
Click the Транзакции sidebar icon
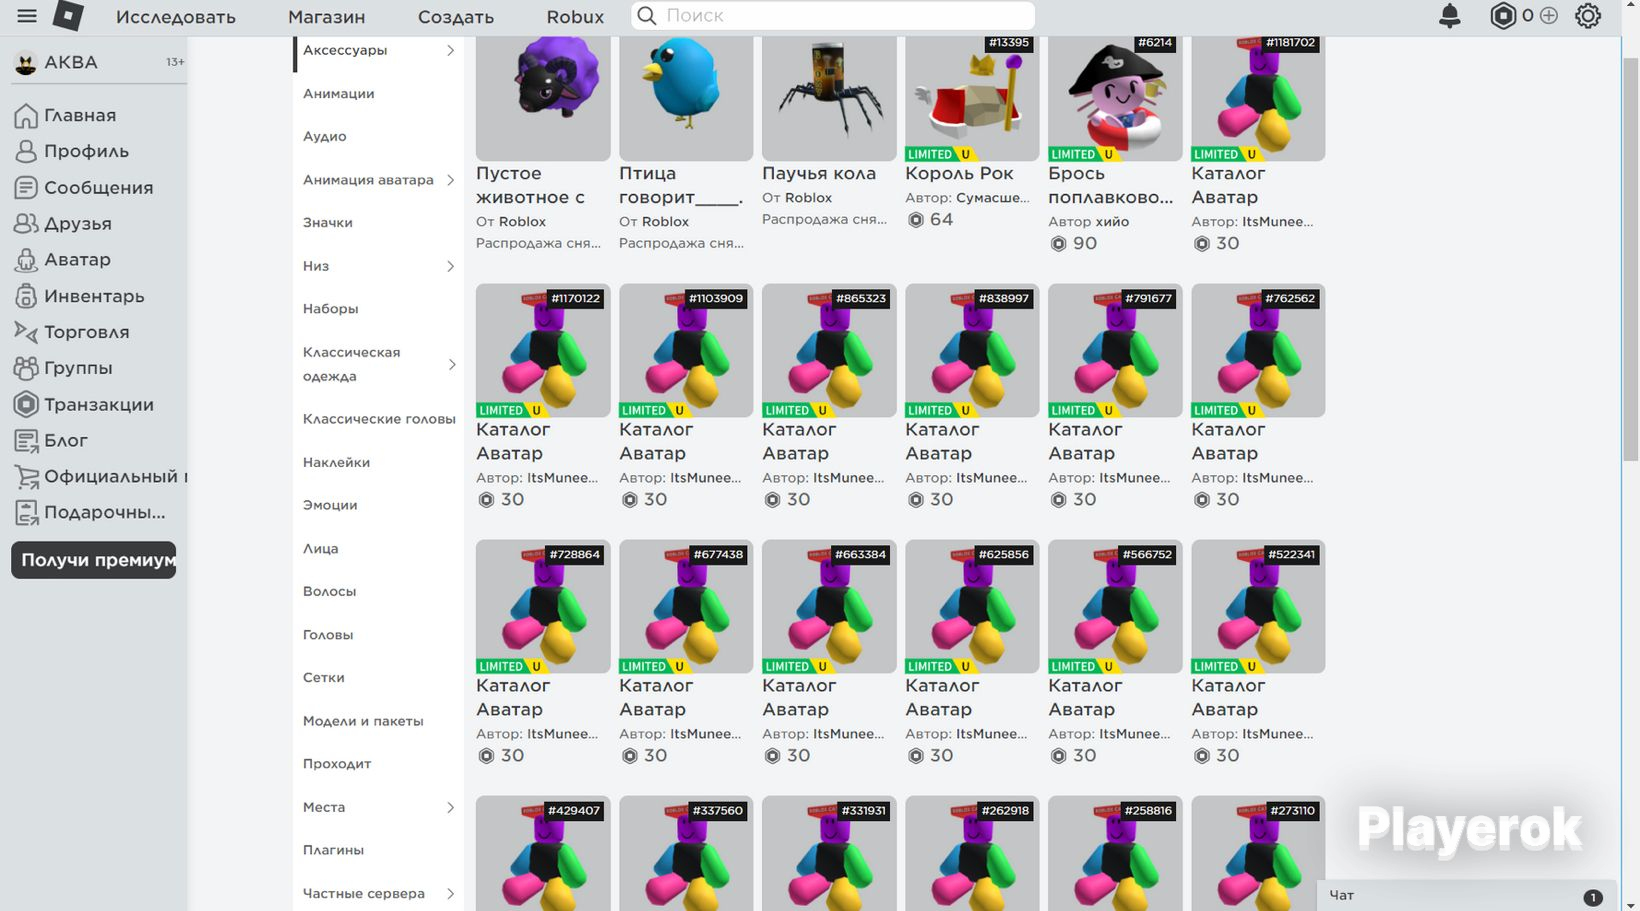coord(26,404)
